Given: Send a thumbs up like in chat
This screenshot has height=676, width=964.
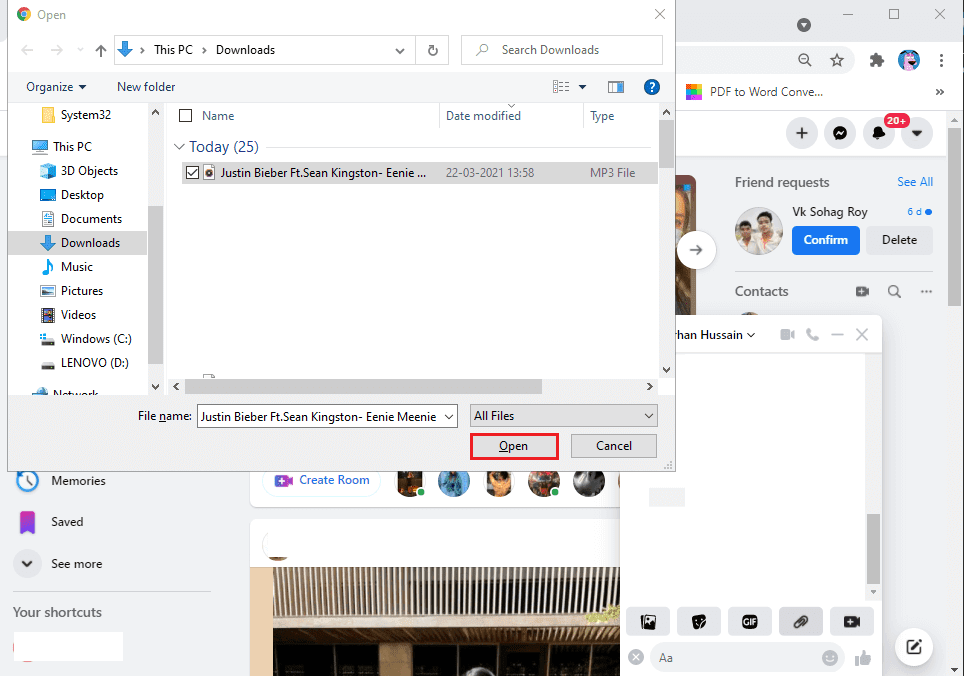Looking at the screenshot, I should [x=863, y=657].
